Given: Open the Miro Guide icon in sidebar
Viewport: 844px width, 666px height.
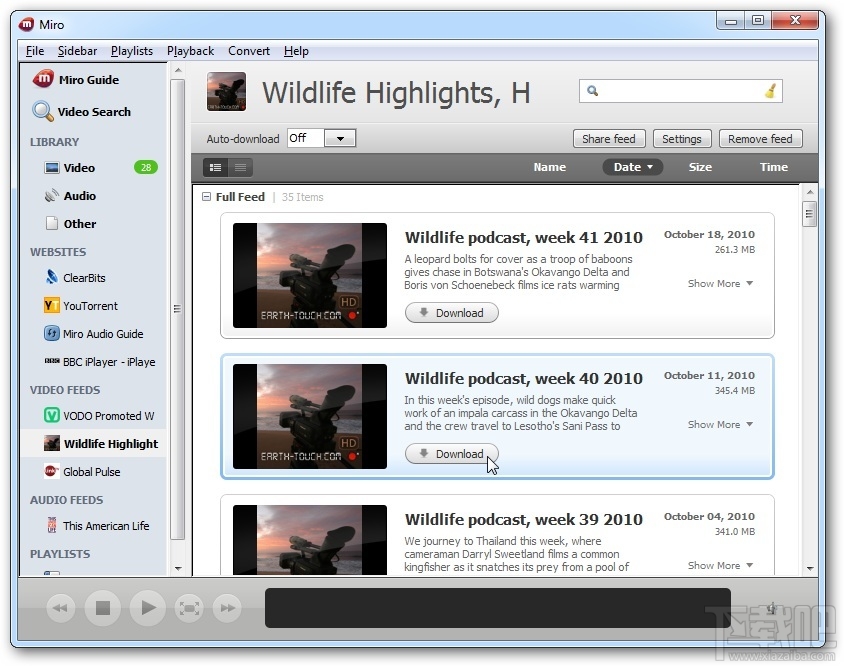Looking at the screenshot, I should click(x=43, y=79).
